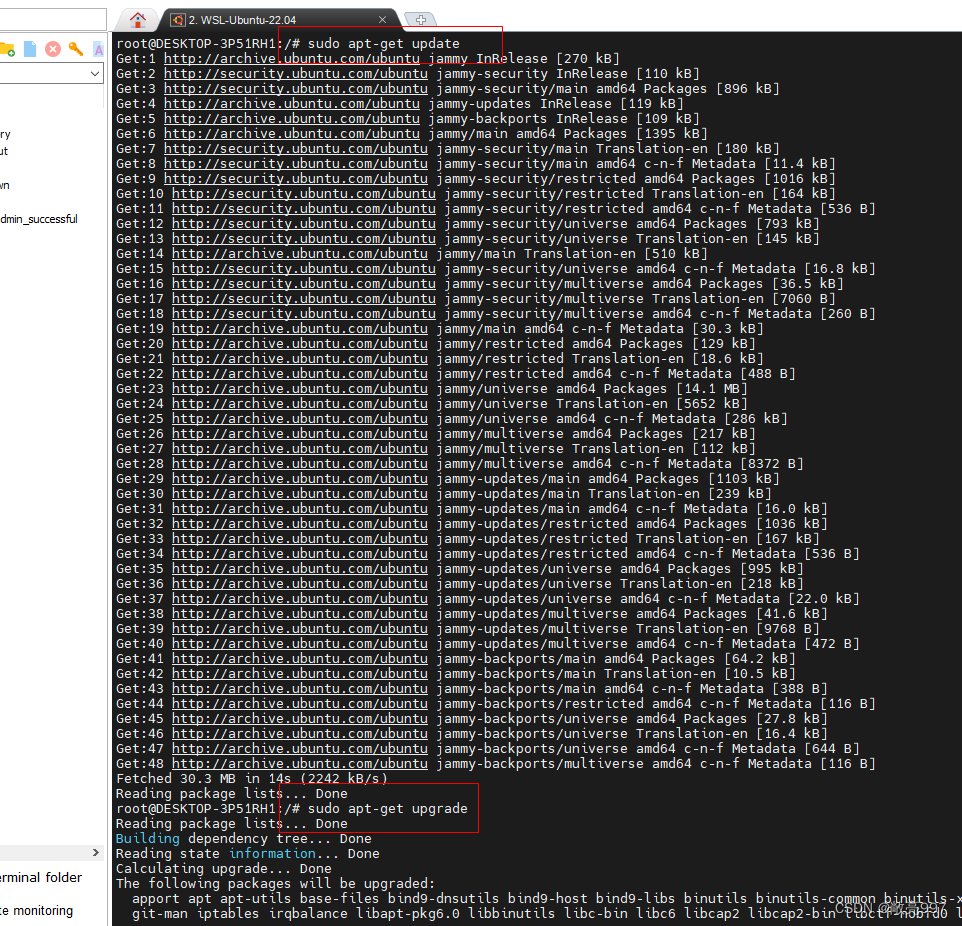Click 'jammy/universe Translation-en [5652 kB]' text
The width and height of the screenshot is (962, 926).
(591, 404)
